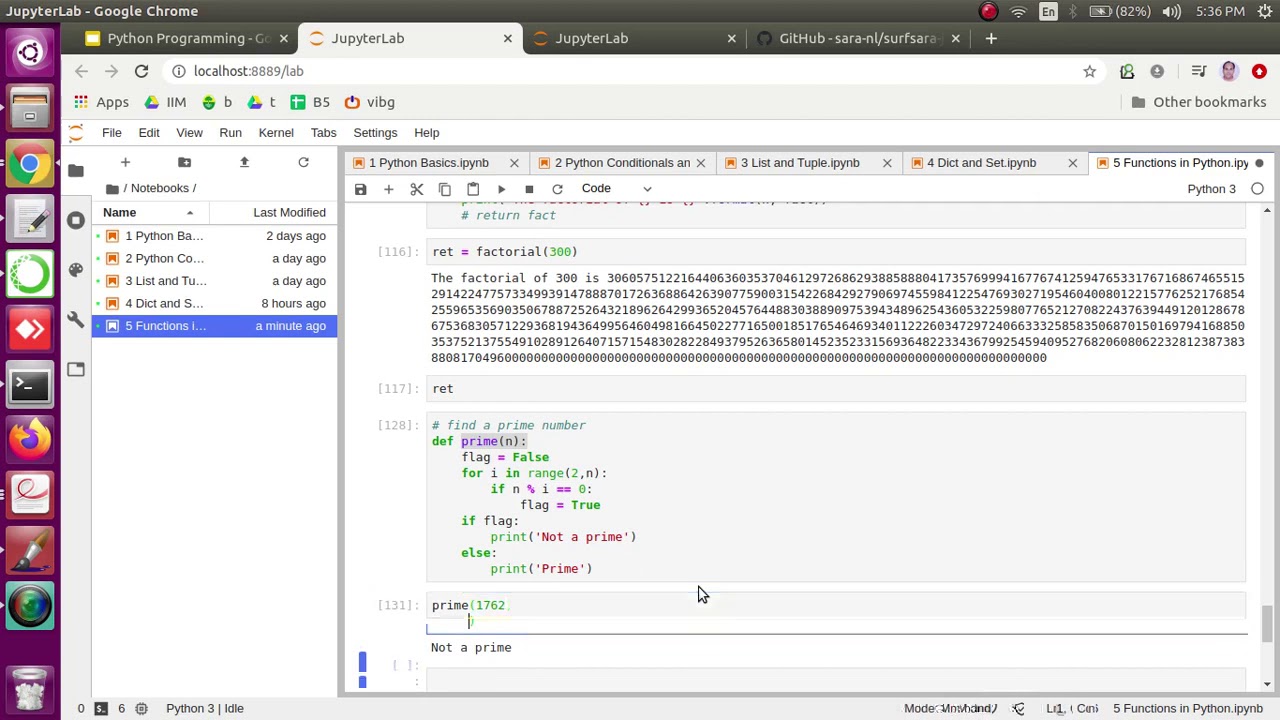Open the File menu
1280x720 pixels.
[112, 133]
